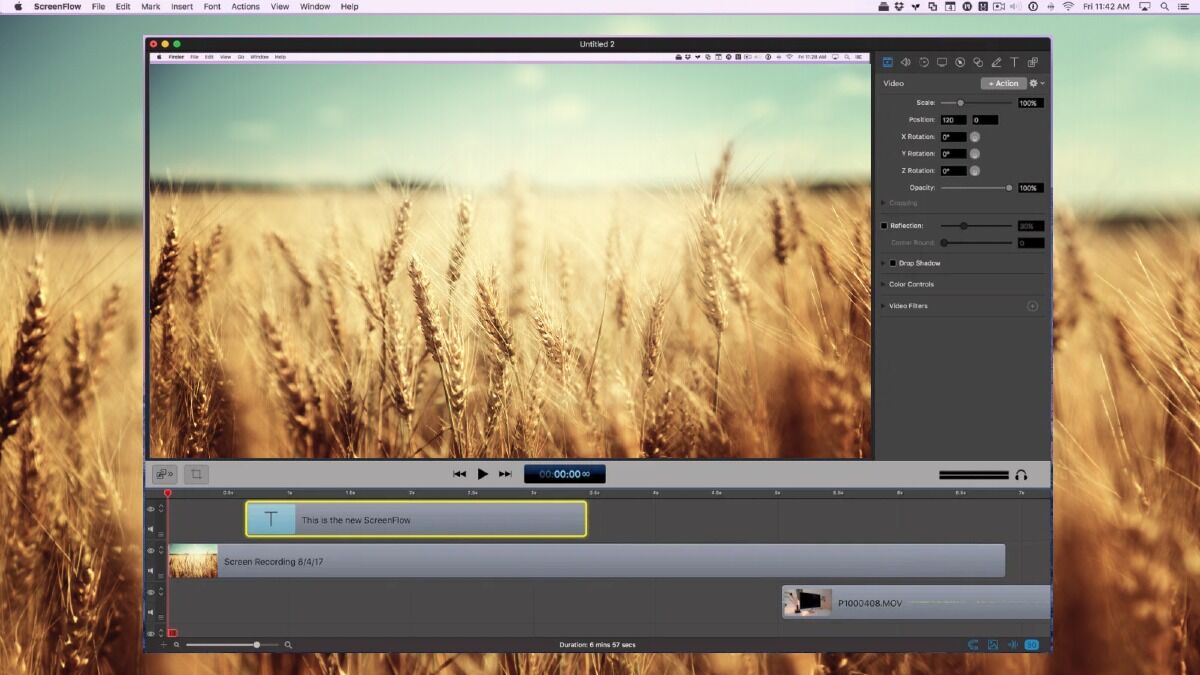Open the Audio properties panel icon

point(906,61)
